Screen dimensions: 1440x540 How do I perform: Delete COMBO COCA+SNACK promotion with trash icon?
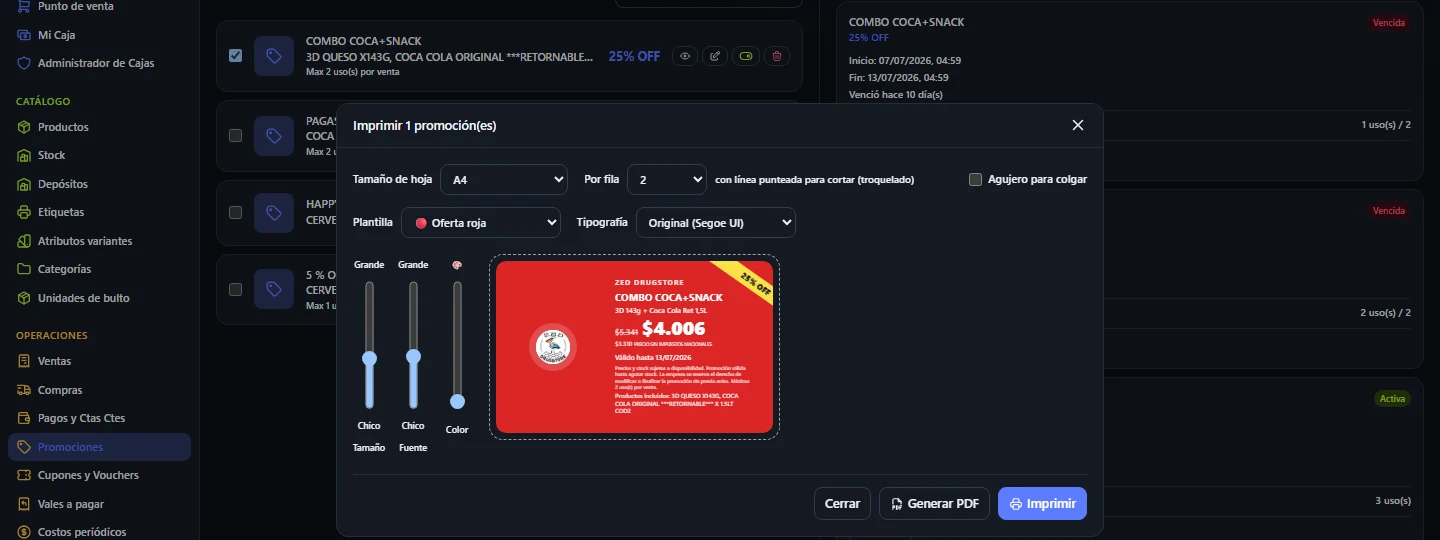(777, 56)
